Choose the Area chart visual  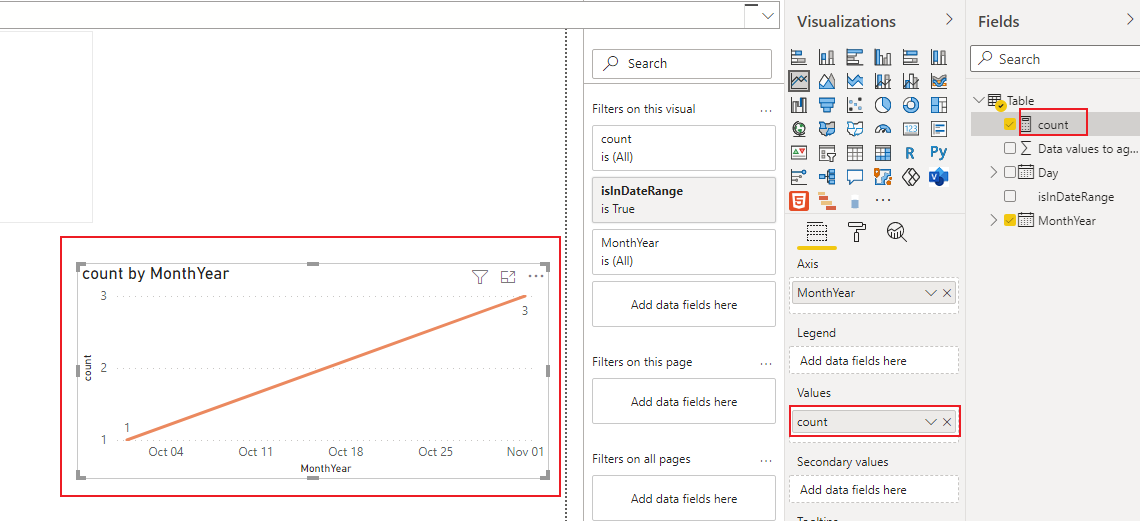(827, 81)
